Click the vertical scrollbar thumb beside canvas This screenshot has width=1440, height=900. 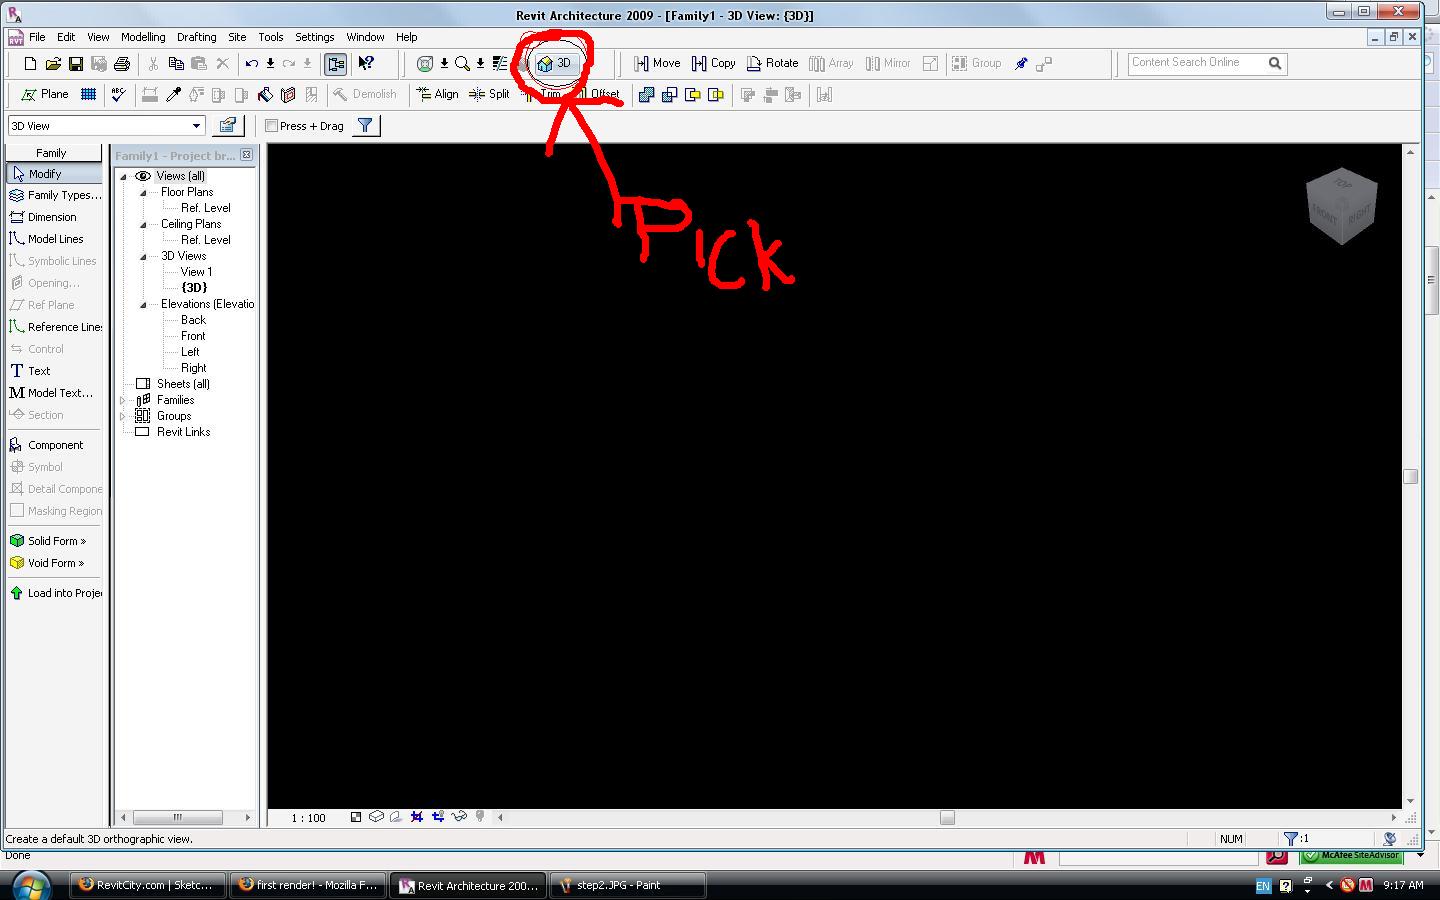click(x=1410, y=476)
